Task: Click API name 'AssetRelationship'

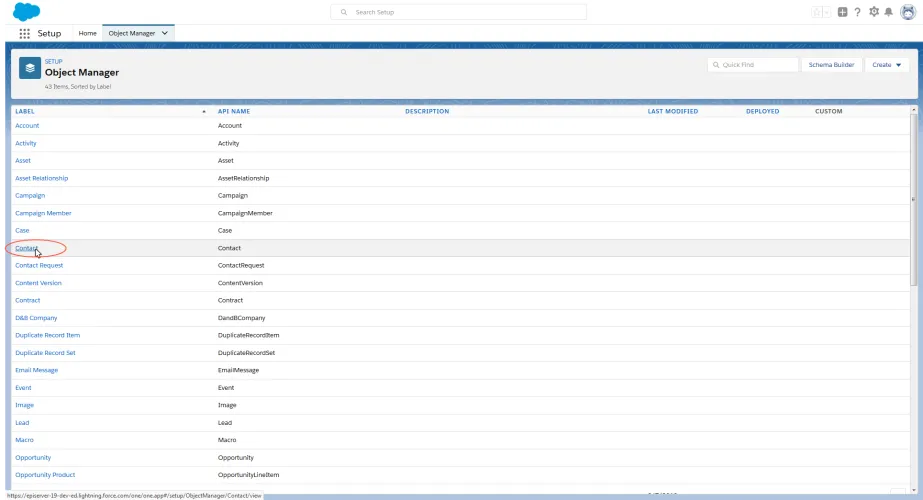Action: click(243, 178)
